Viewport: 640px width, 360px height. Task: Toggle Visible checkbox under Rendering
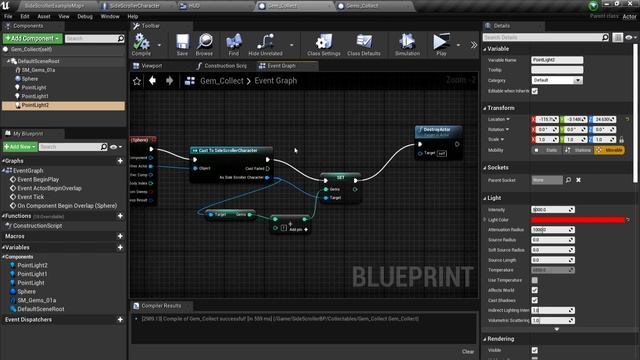tap(535, 350)
